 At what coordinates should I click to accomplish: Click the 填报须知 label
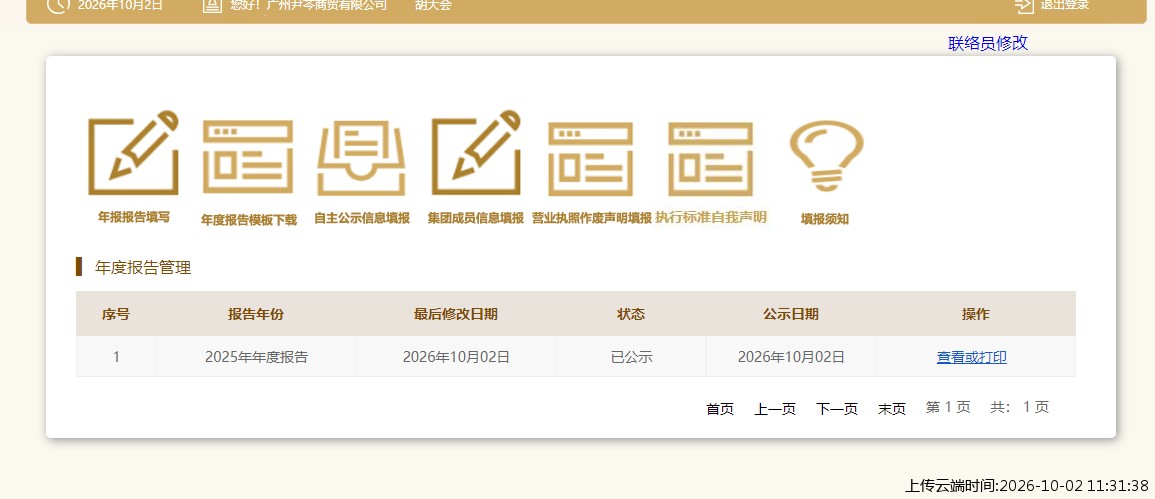tap(825, 219)
